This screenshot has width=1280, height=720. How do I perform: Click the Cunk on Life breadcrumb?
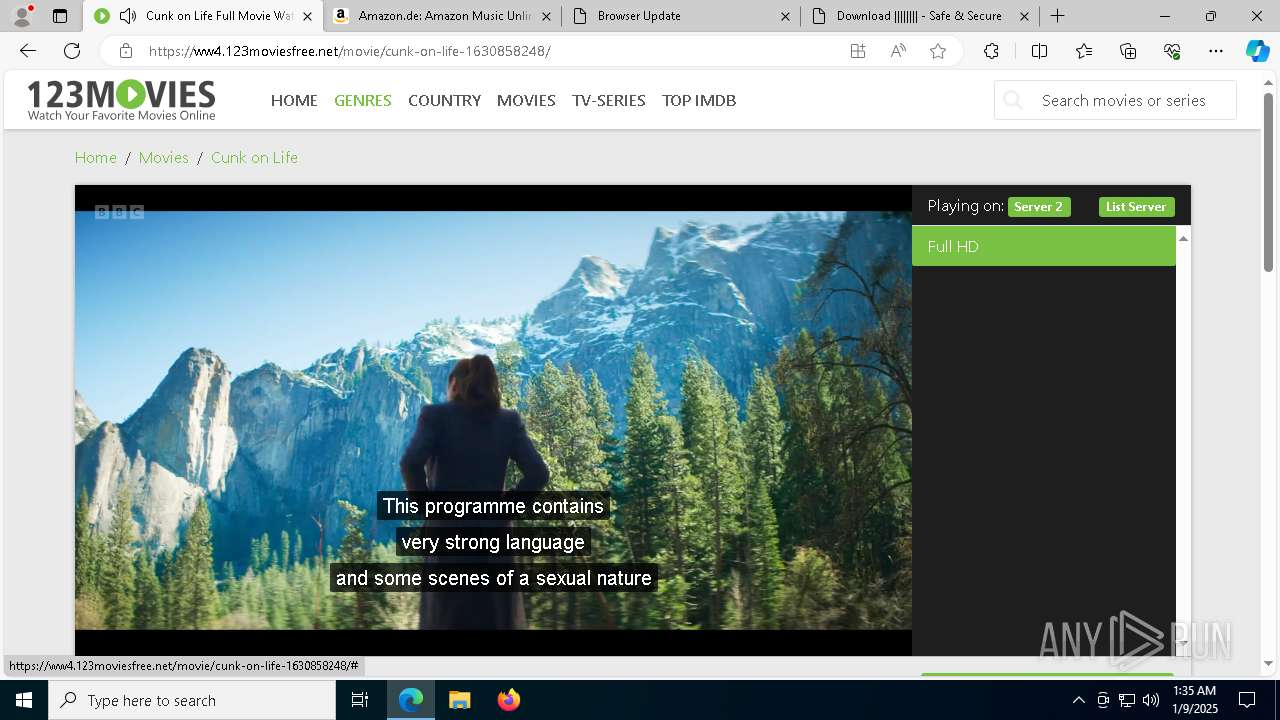(254, 157)
